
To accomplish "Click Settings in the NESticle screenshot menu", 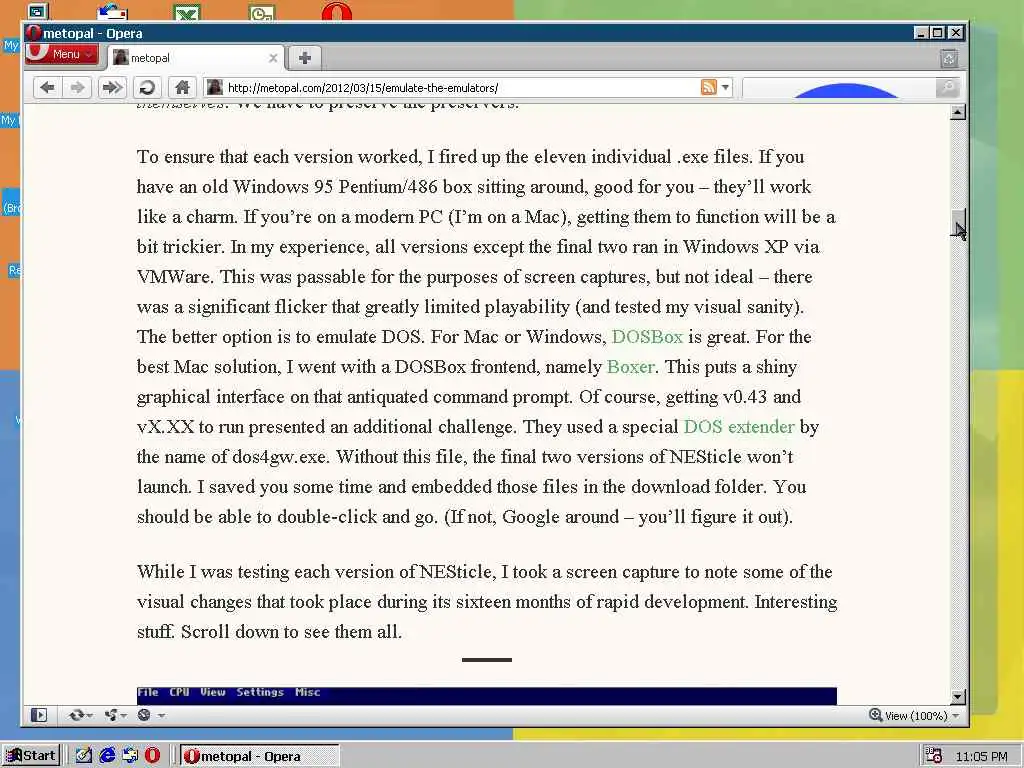I will click(x=260, y=692).
